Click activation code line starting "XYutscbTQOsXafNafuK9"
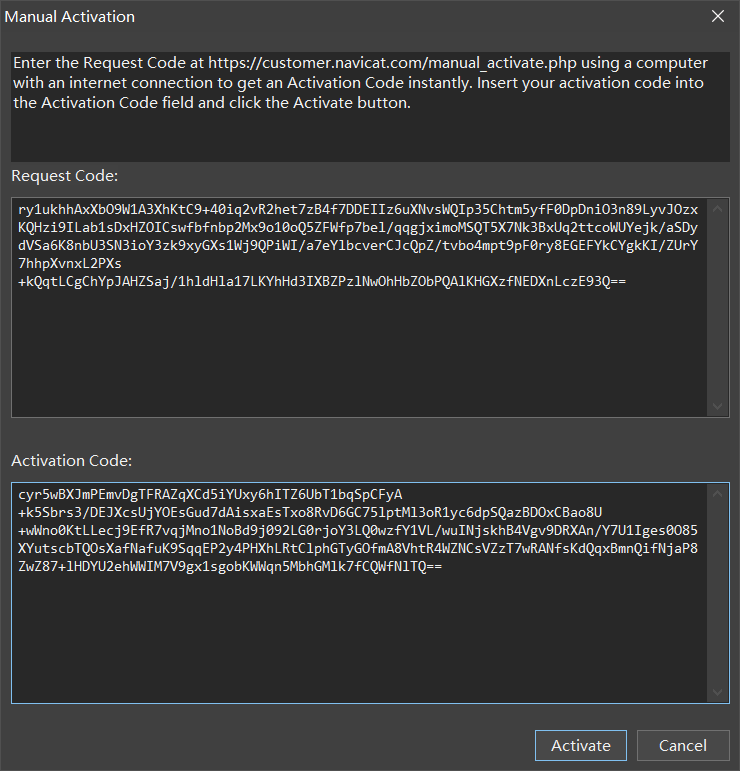This screenshot has width=740, height=771. point(358,548)
